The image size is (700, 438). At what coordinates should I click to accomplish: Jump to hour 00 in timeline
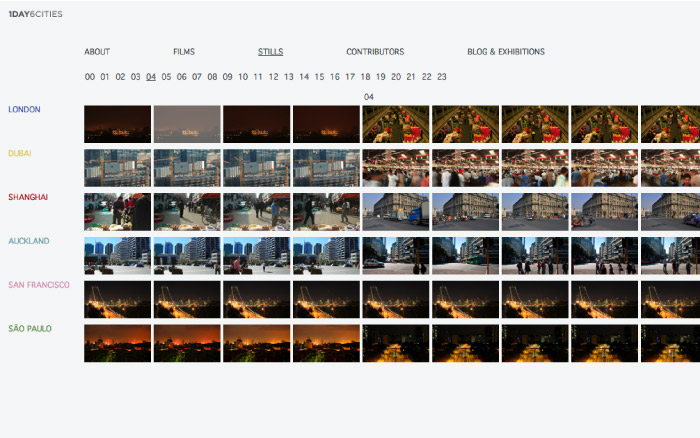point(90,77)
